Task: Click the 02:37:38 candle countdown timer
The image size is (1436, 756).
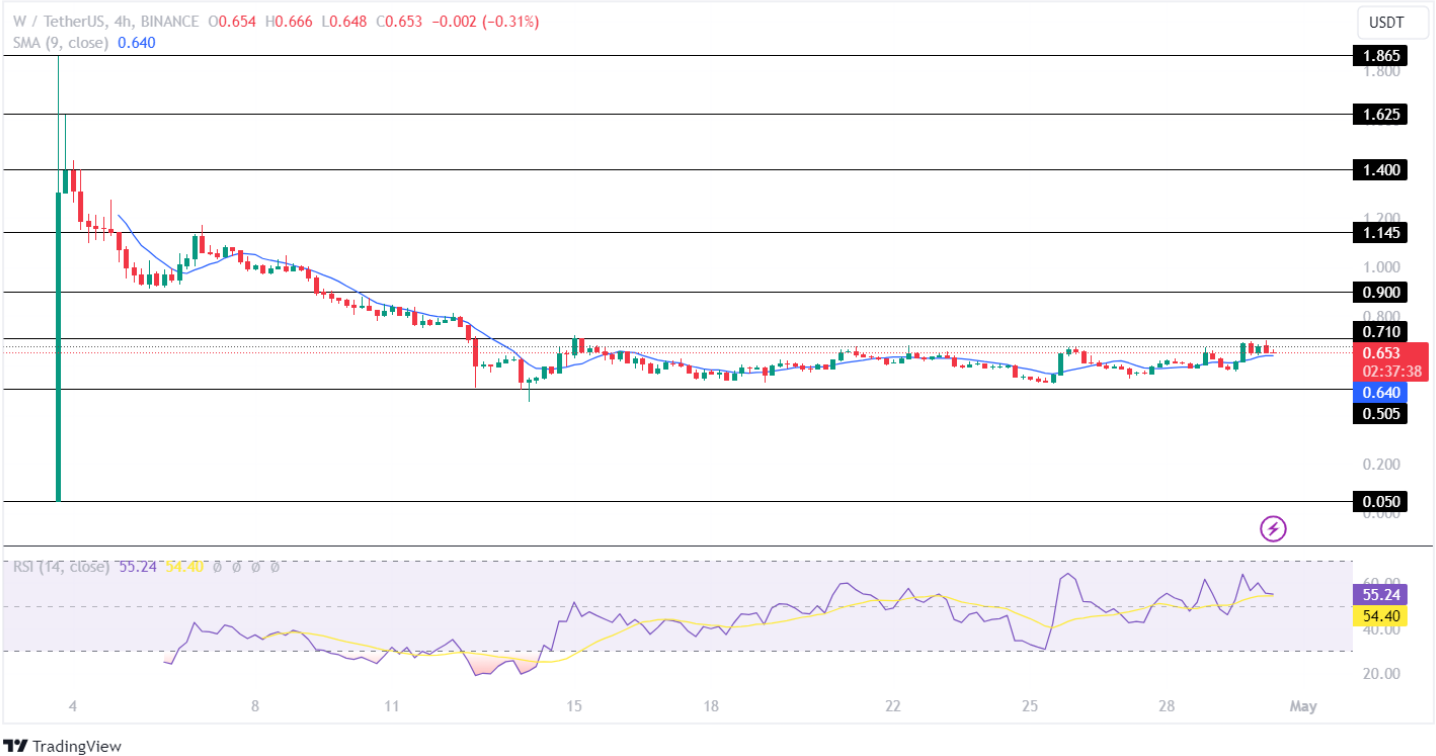Action: (x=1391, y=371)
